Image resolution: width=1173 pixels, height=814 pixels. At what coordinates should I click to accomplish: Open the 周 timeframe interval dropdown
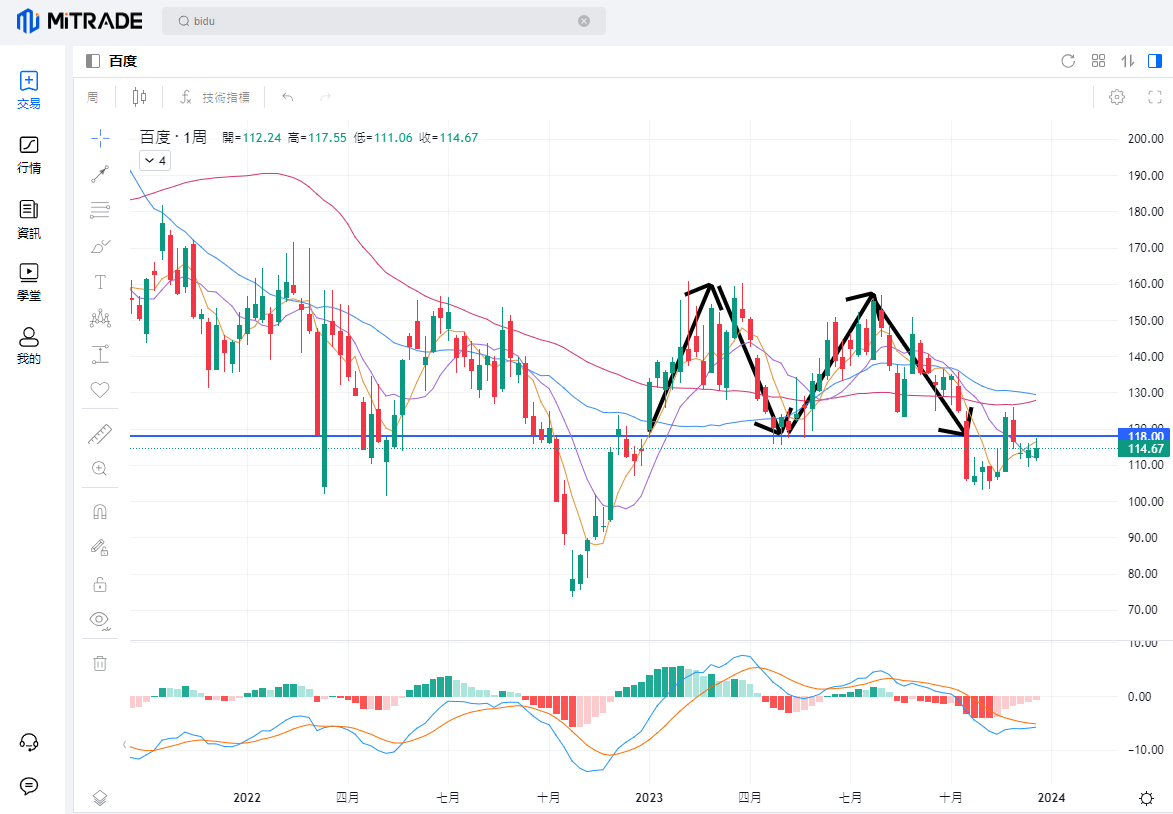[x=93, y=97]
